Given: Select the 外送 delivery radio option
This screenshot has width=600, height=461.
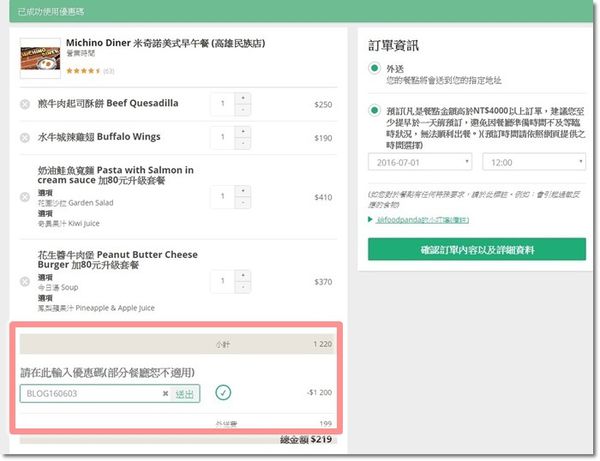Looking at the screenshot, I should tap(374, 68).
